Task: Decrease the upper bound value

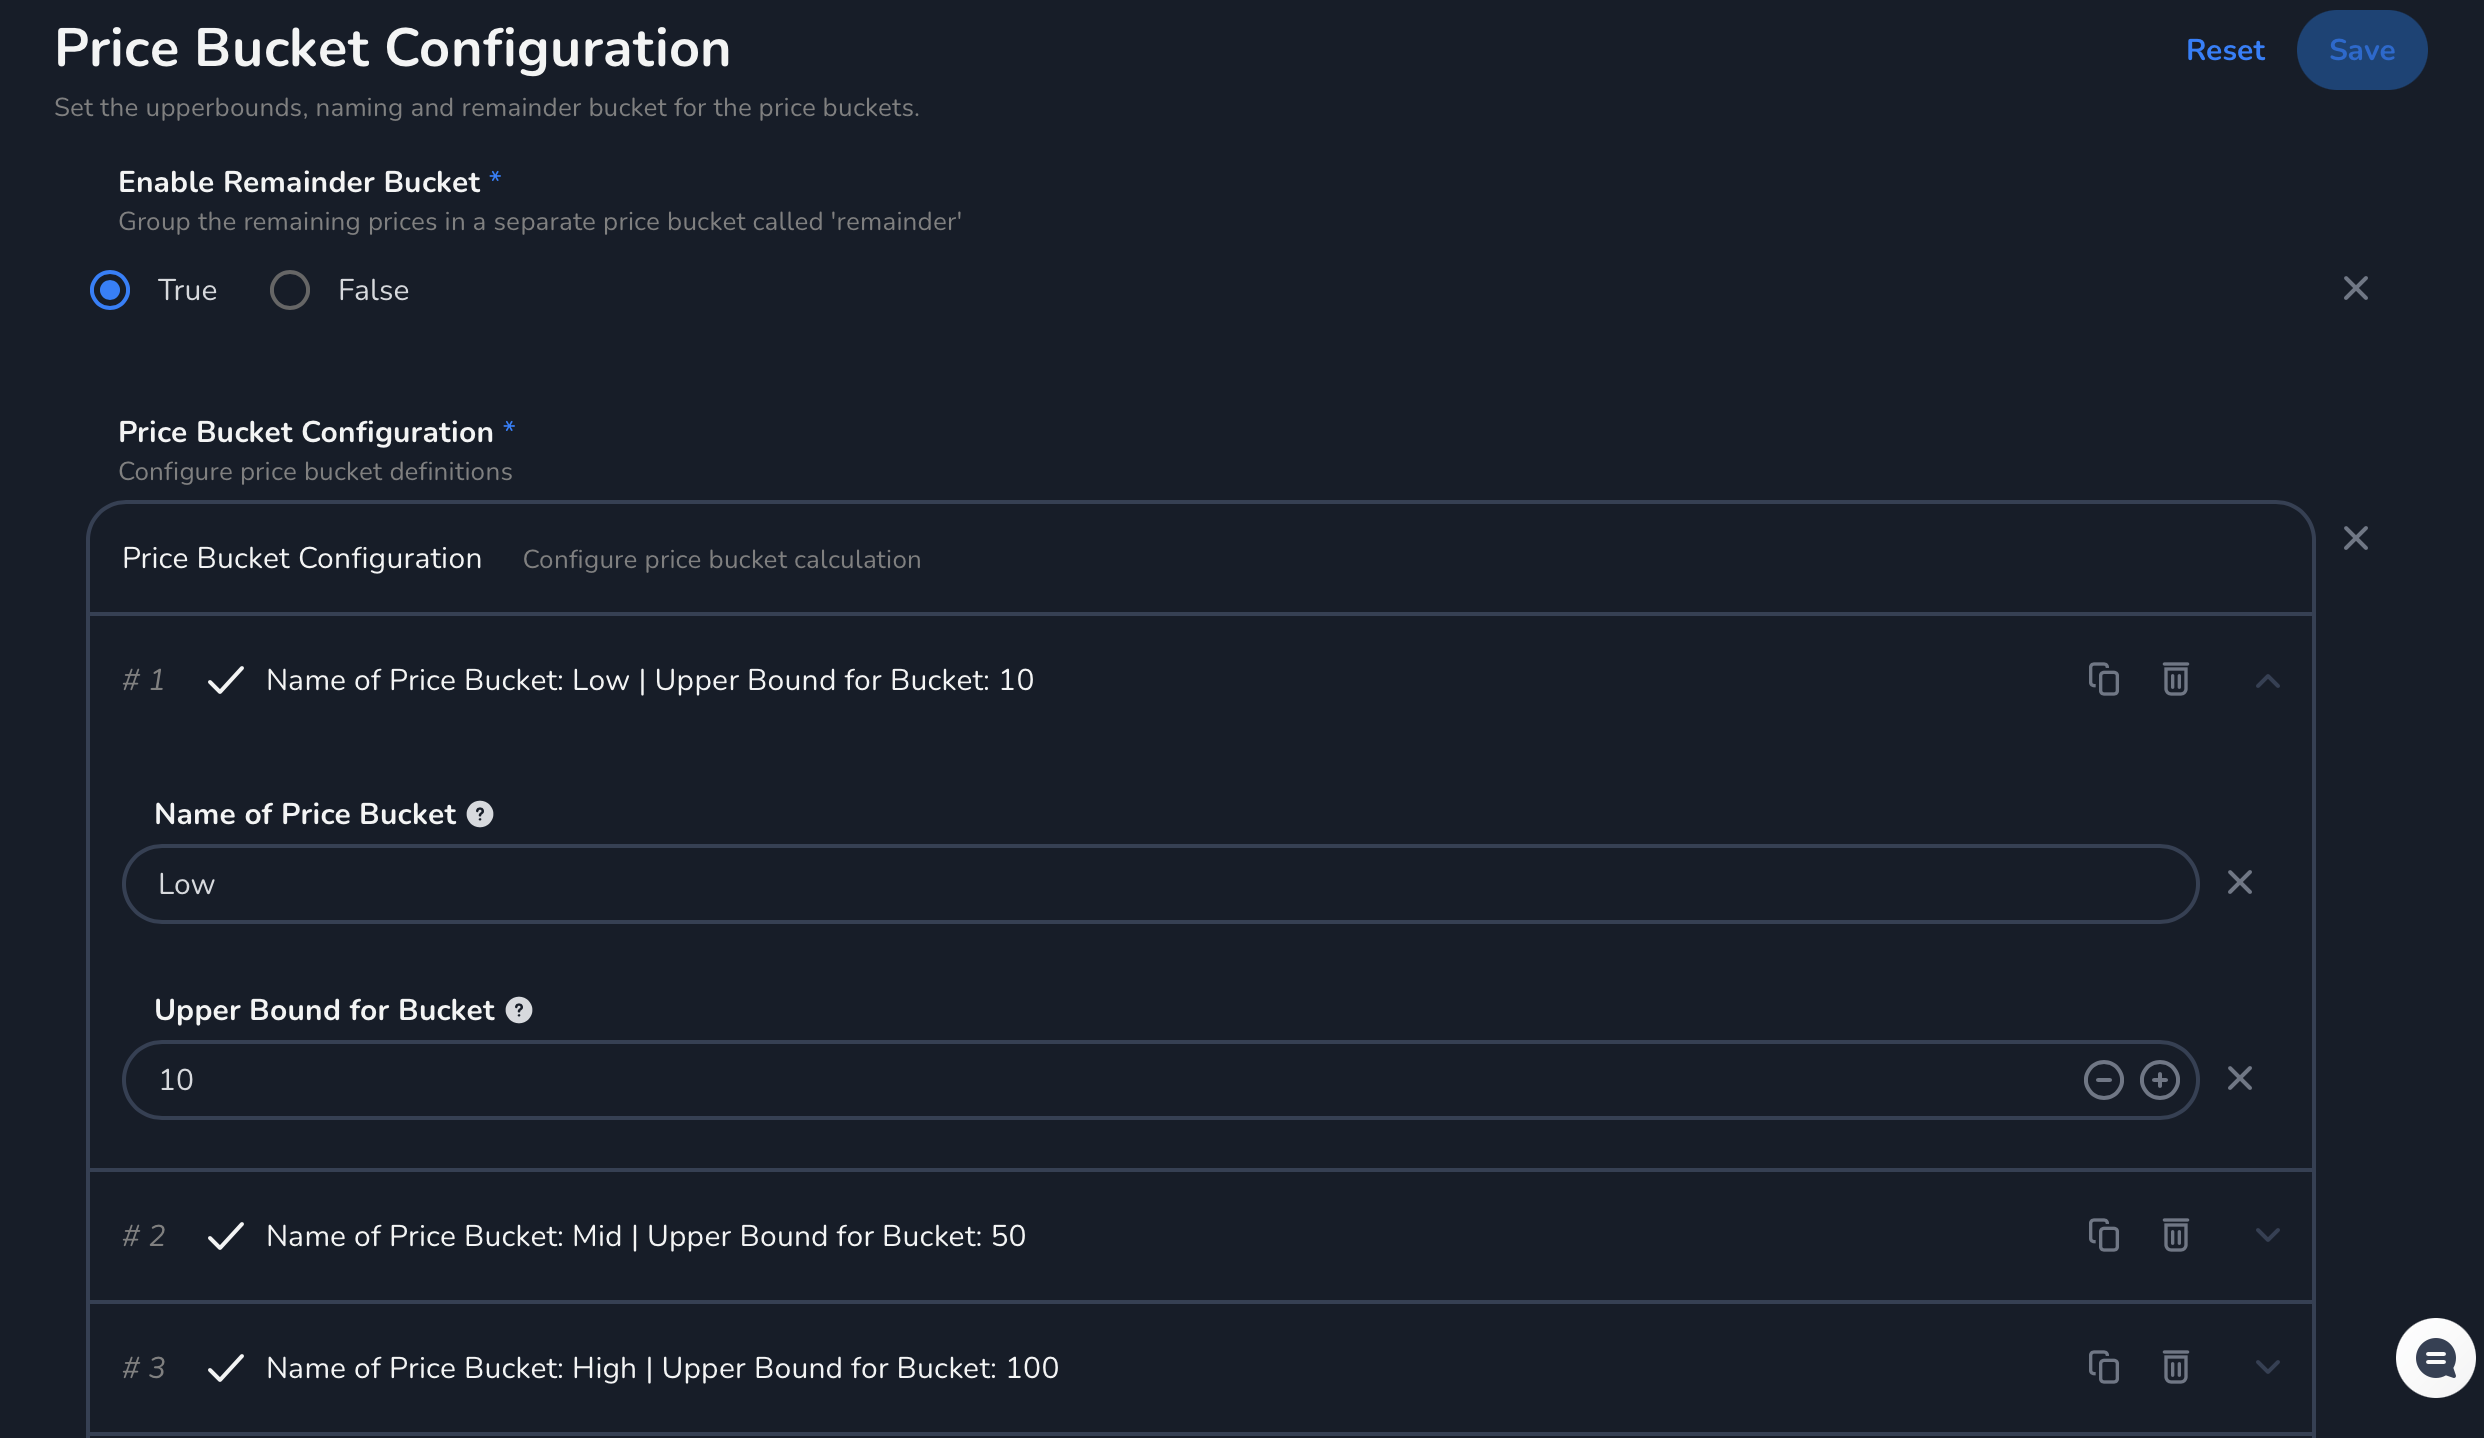Action: pos(2103,1080)
